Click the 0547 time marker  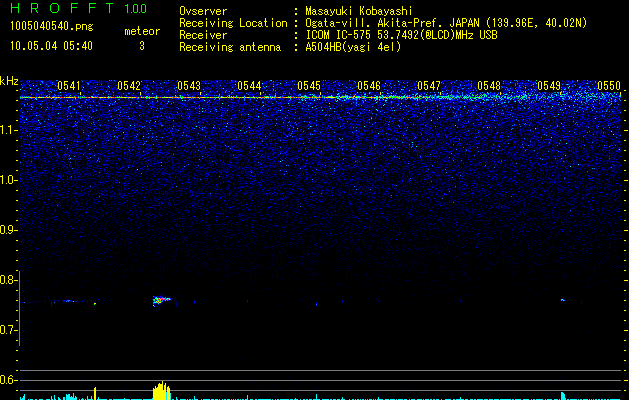(429, 86)
